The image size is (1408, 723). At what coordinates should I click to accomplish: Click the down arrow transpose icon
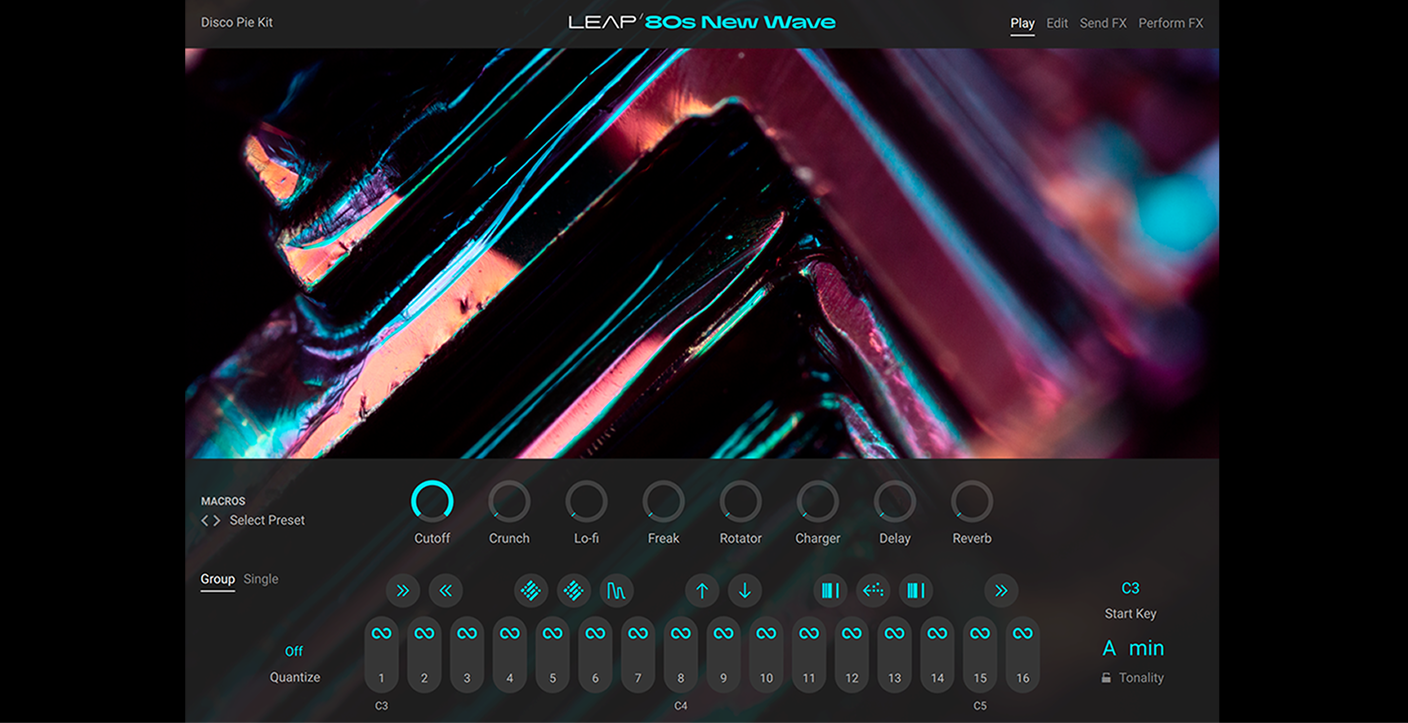tap(744, 590)
